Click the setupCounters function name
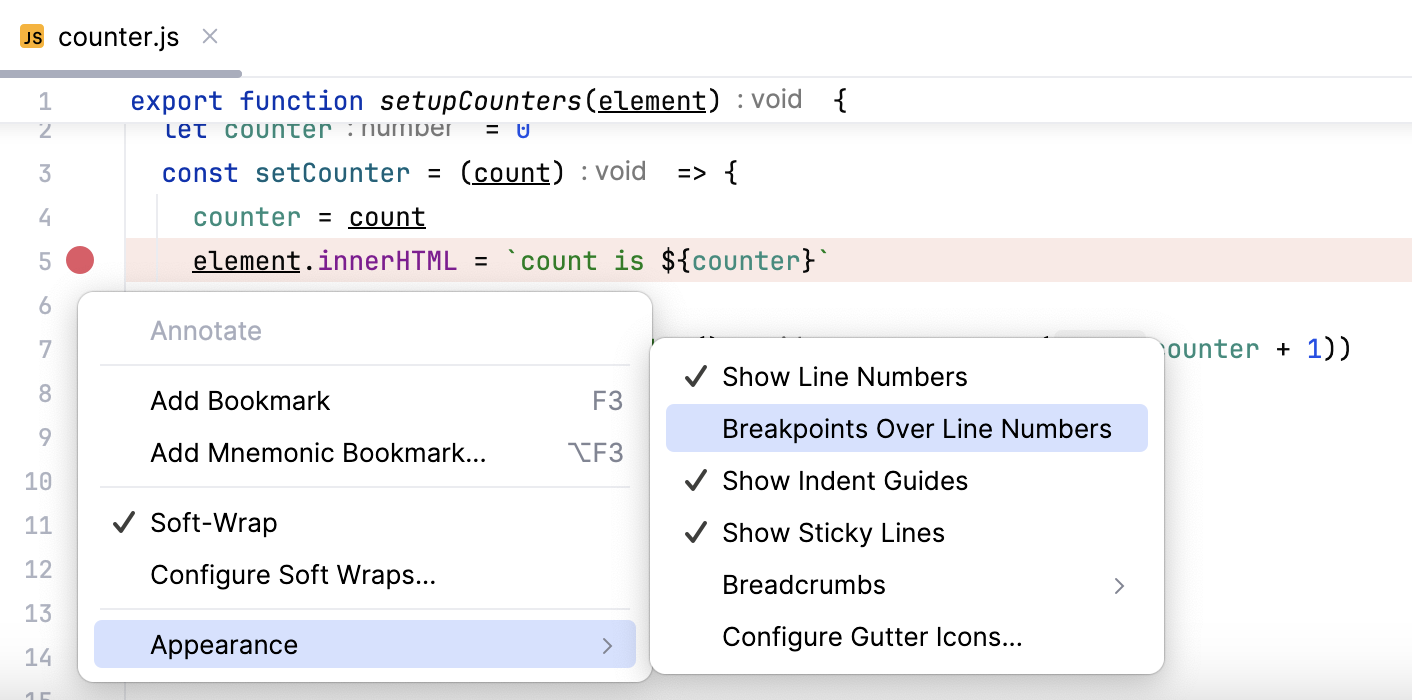1412x700 pixels. point(478,99)
